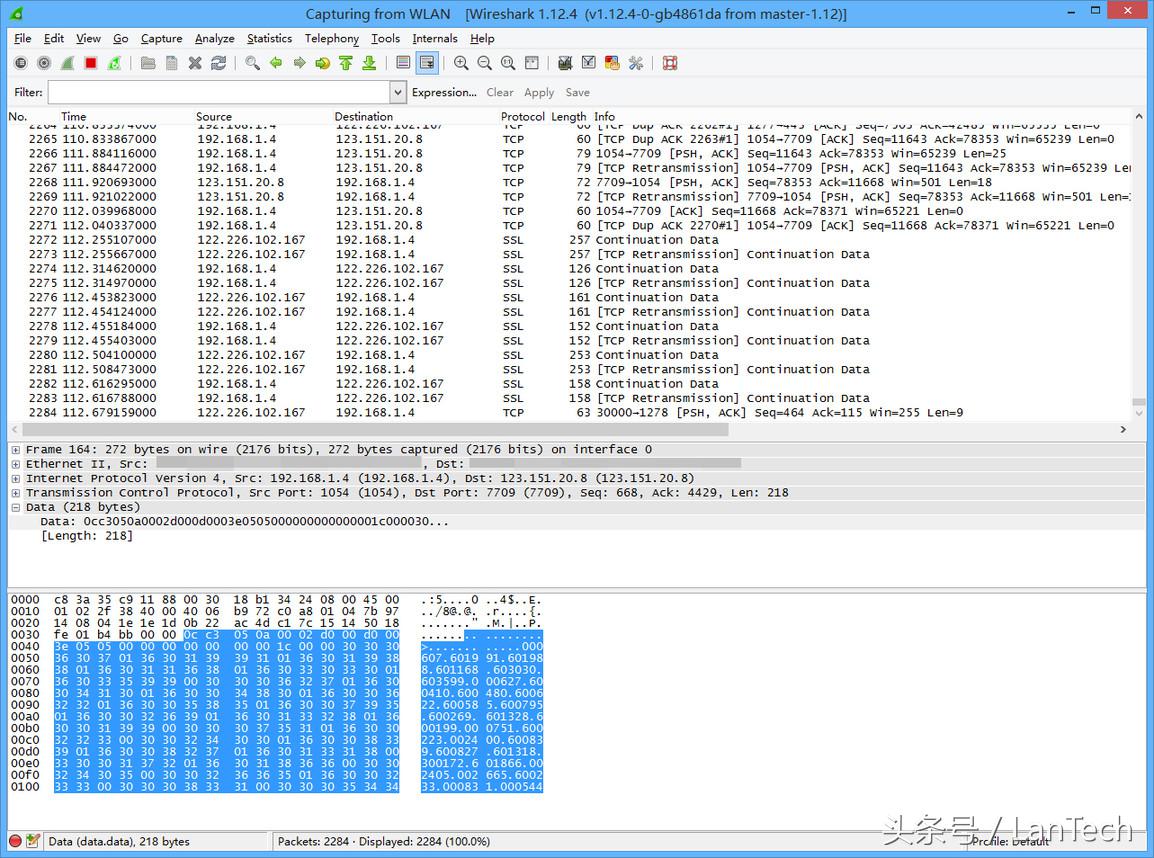The height and width of the screenshot is (858, 1154).
Task: Open preferences via wrench toolbar icon
Action: pos(636,63)
